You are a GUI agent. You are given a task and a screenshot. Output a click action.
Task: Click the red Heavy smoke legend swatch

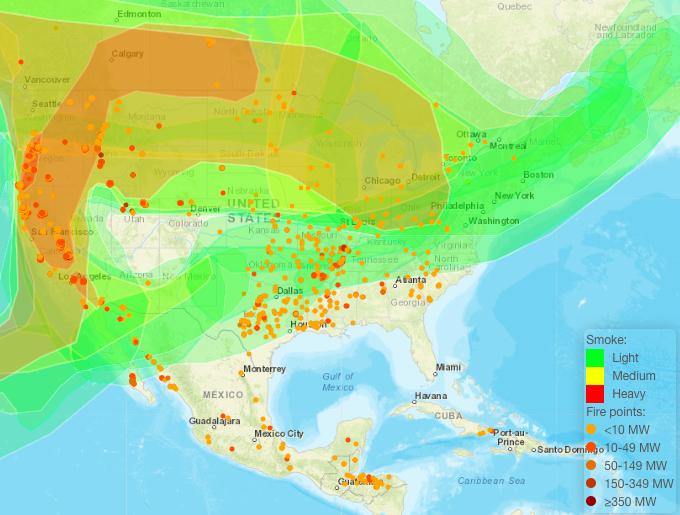click(595, 395)
